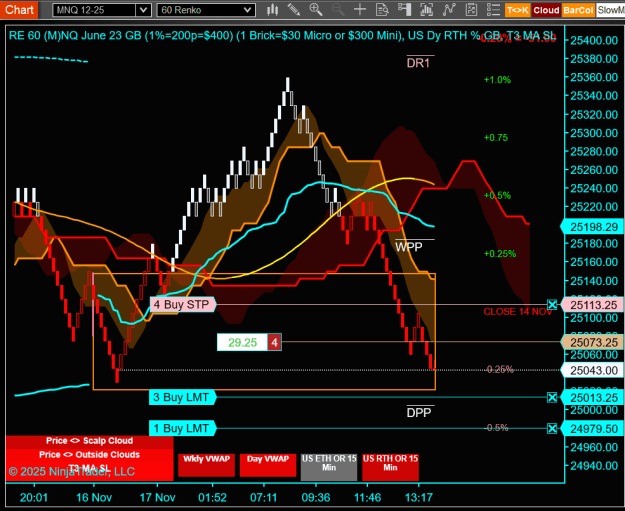Click the 25113.25 stop price marker
625x511 pixels.
click(x=593, y=305)
